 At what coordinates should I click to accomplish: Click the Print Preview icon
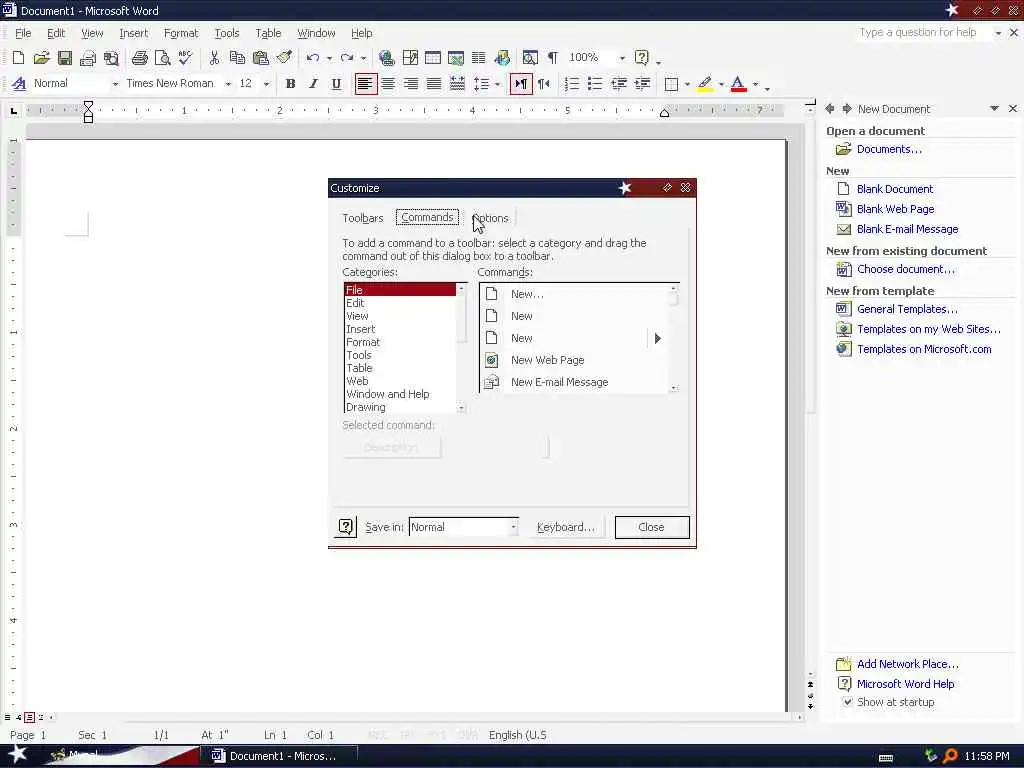click(x=163, y=58)
